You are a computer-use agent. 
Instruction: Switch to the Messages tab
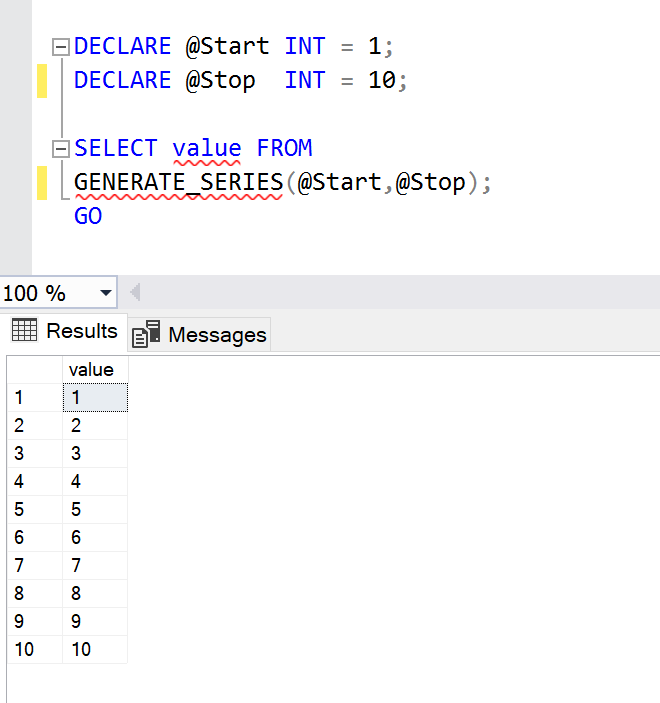click(x=201, y=334)
